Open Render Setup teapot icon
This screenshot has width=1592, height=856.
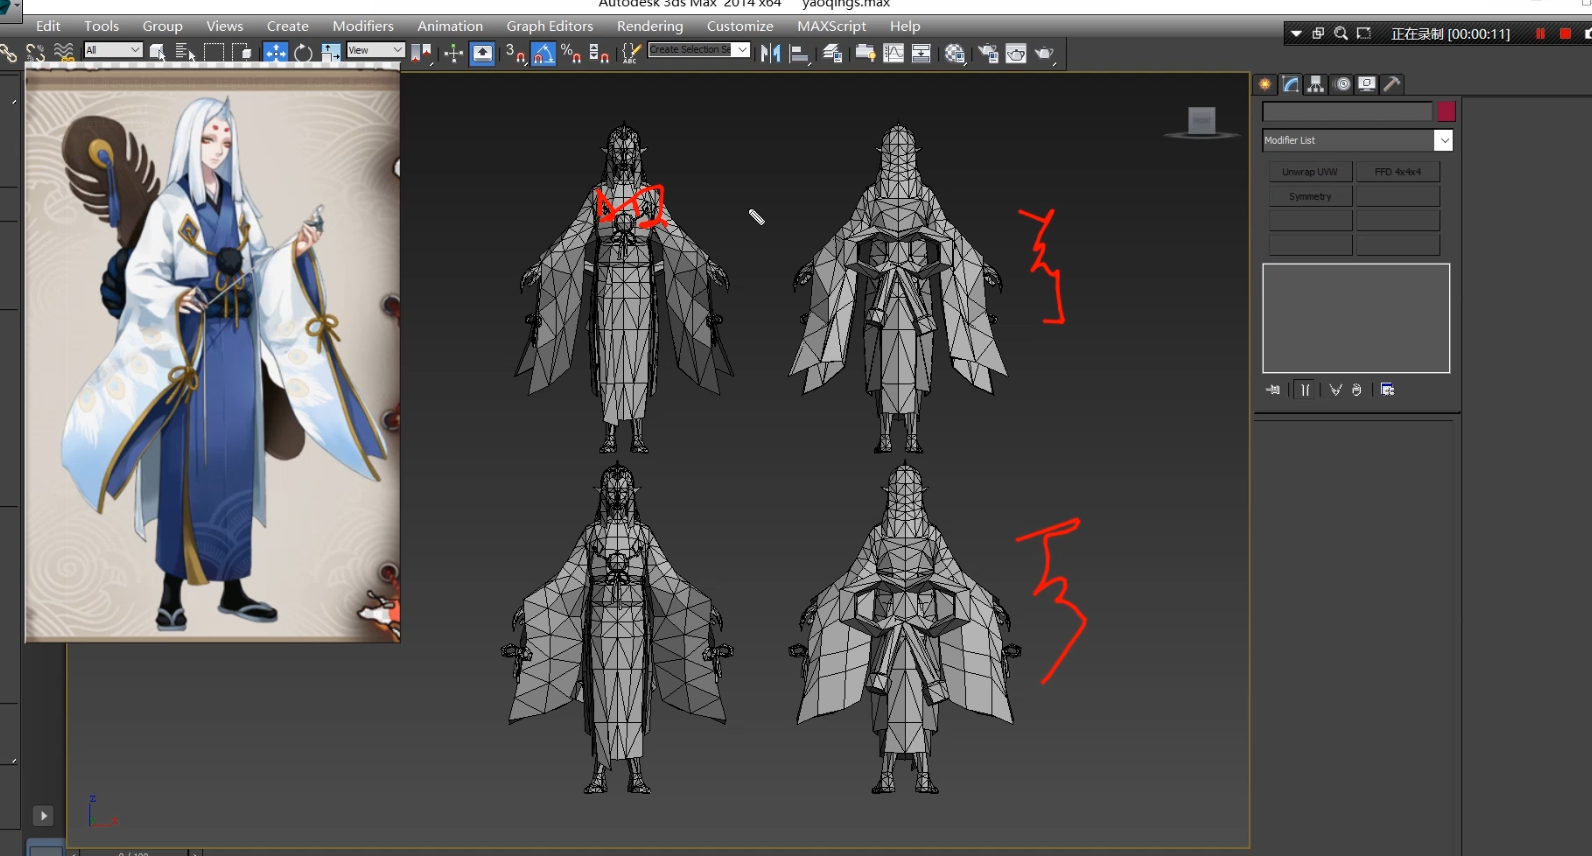pos(987,53)
